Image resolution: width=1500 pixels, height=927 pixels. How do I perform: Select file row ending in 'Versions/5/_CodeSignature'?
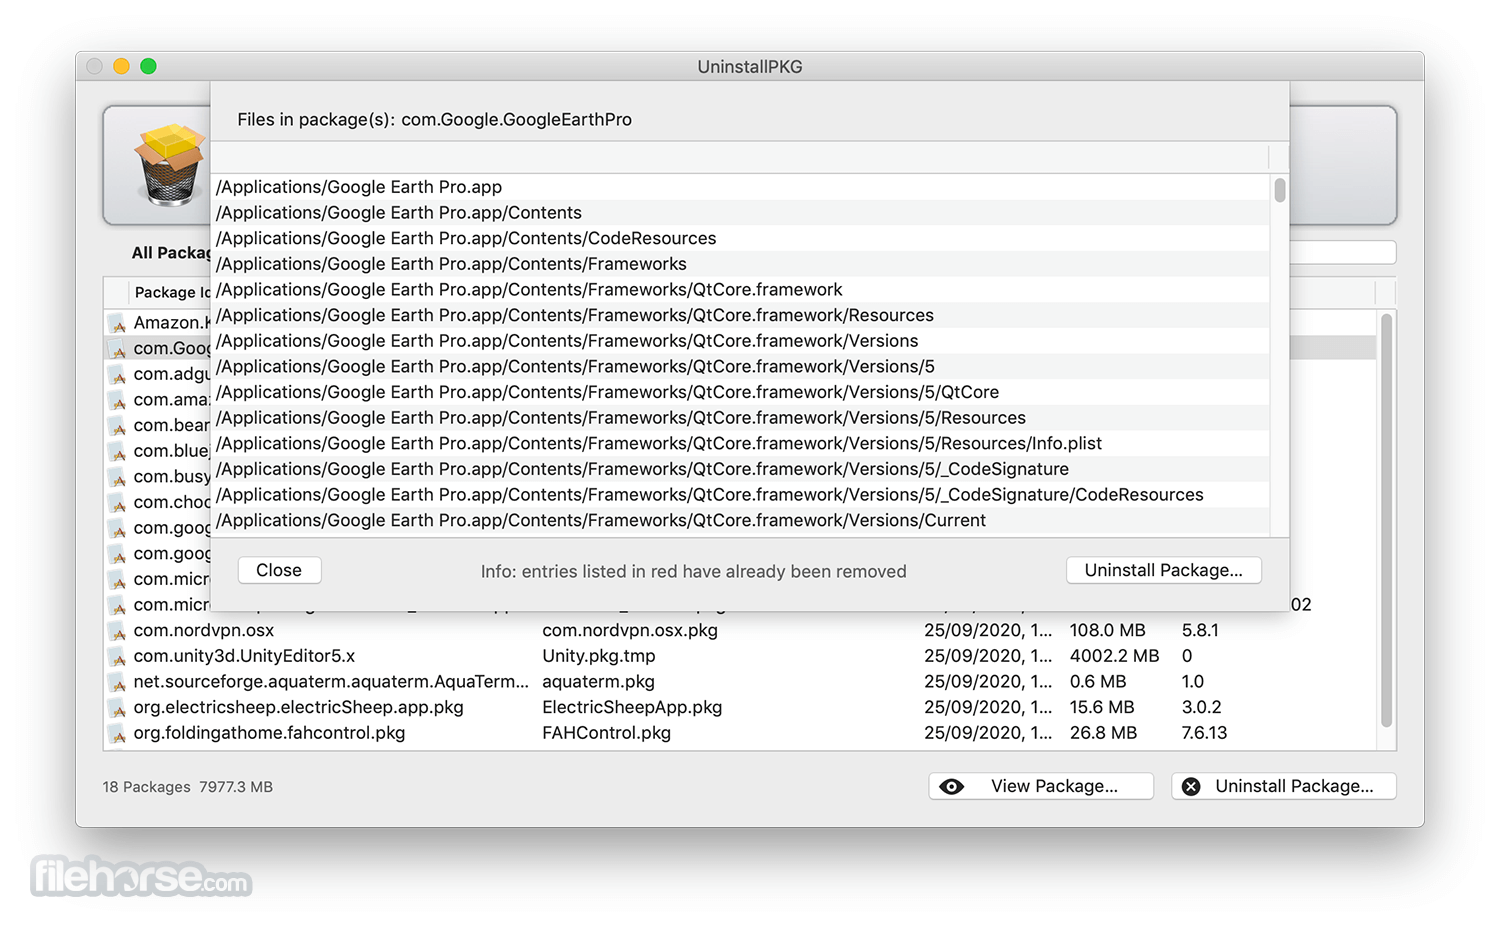tap(741, 470)
